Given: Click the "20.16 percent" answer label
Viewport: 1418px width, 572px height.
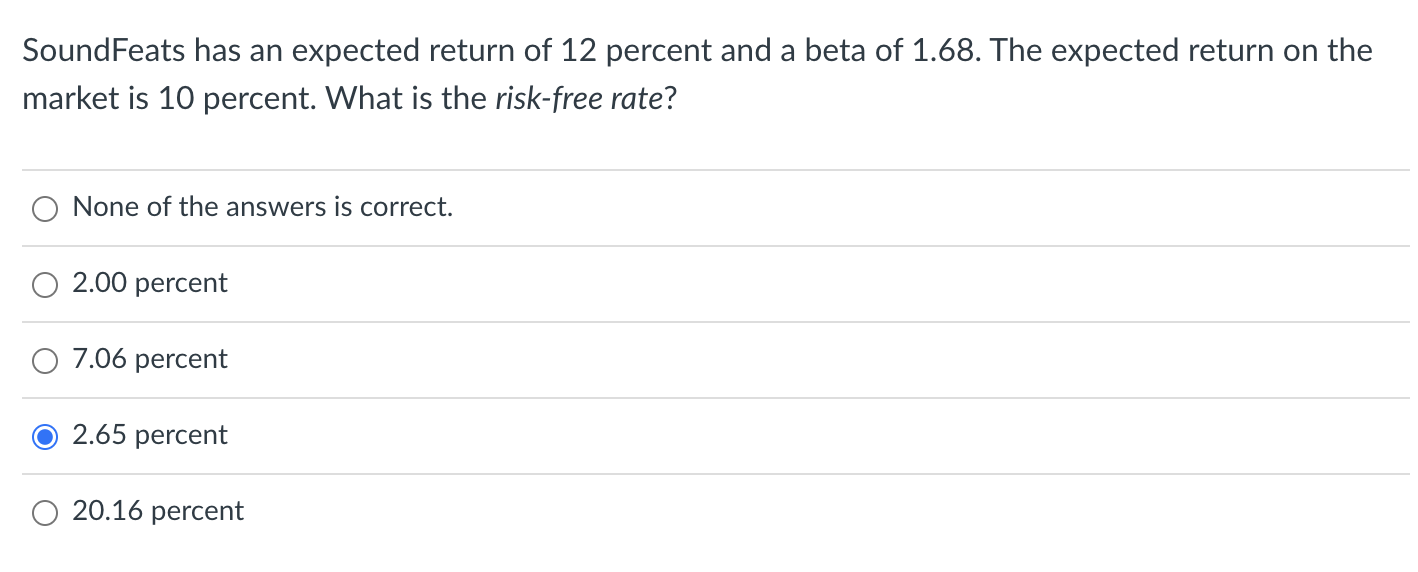Looking at the screenshot, I should [158, 511].
